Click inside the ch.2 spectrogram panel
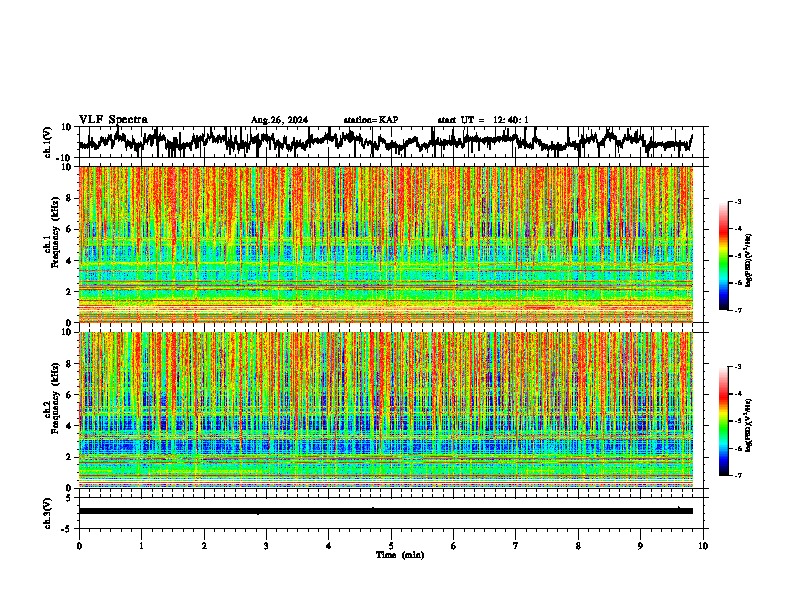 tap(386, 410)
